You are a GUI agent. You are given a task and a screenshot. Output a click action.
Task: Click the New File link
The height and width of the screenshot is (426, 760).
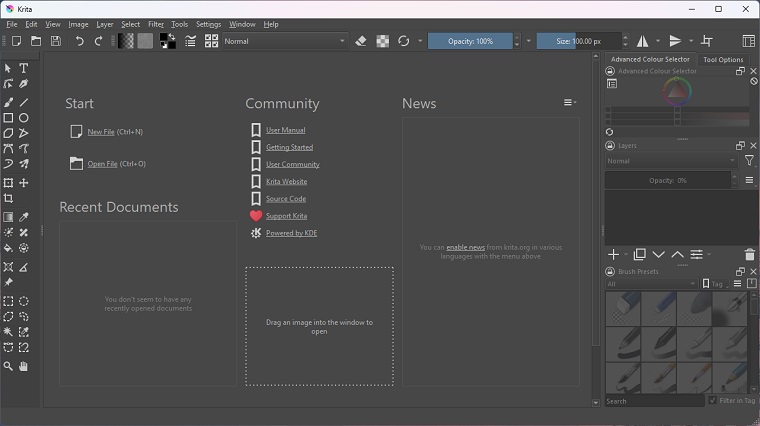pyautogui.click(x=101, y=132)
